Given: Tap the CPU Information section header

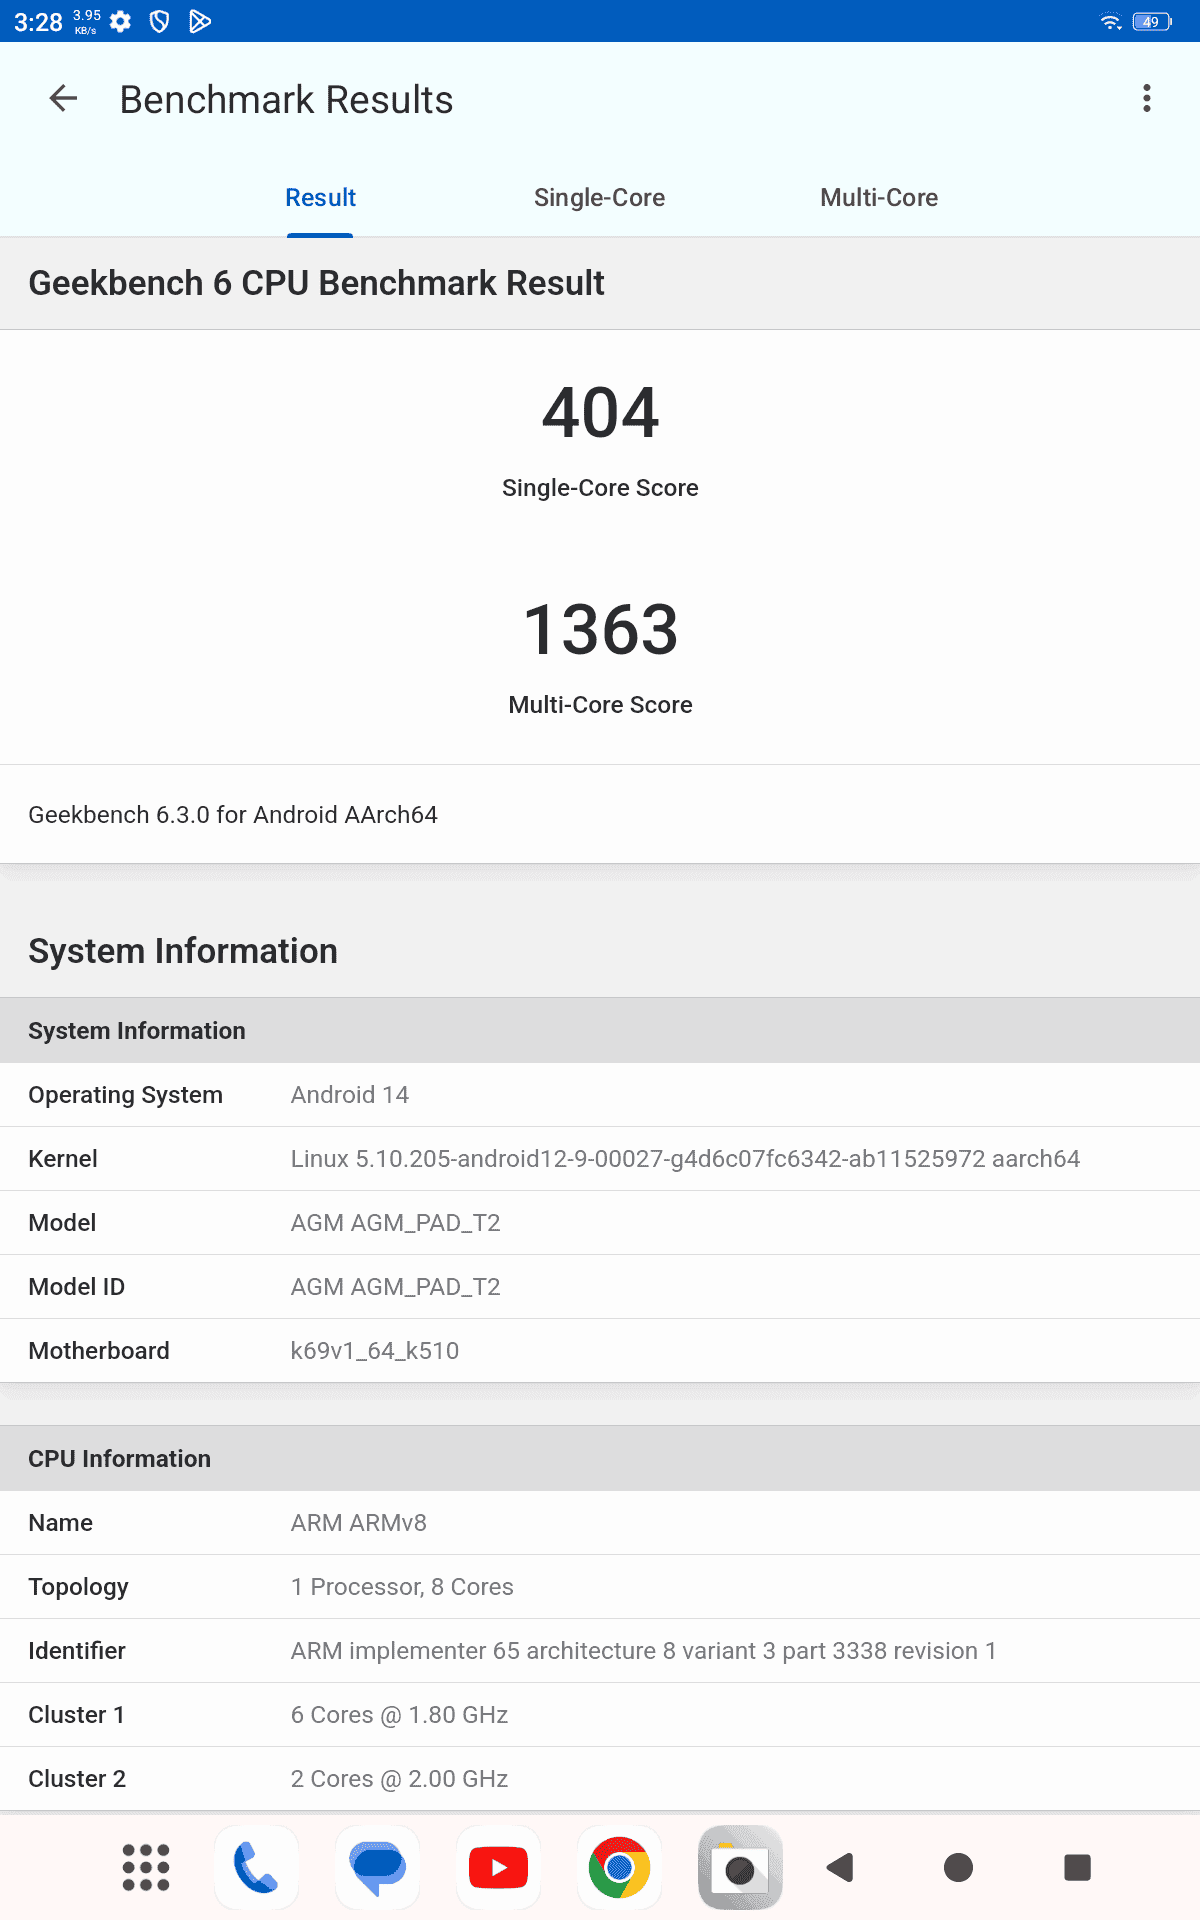Looking at the screenshot, I should point(600,1459).
